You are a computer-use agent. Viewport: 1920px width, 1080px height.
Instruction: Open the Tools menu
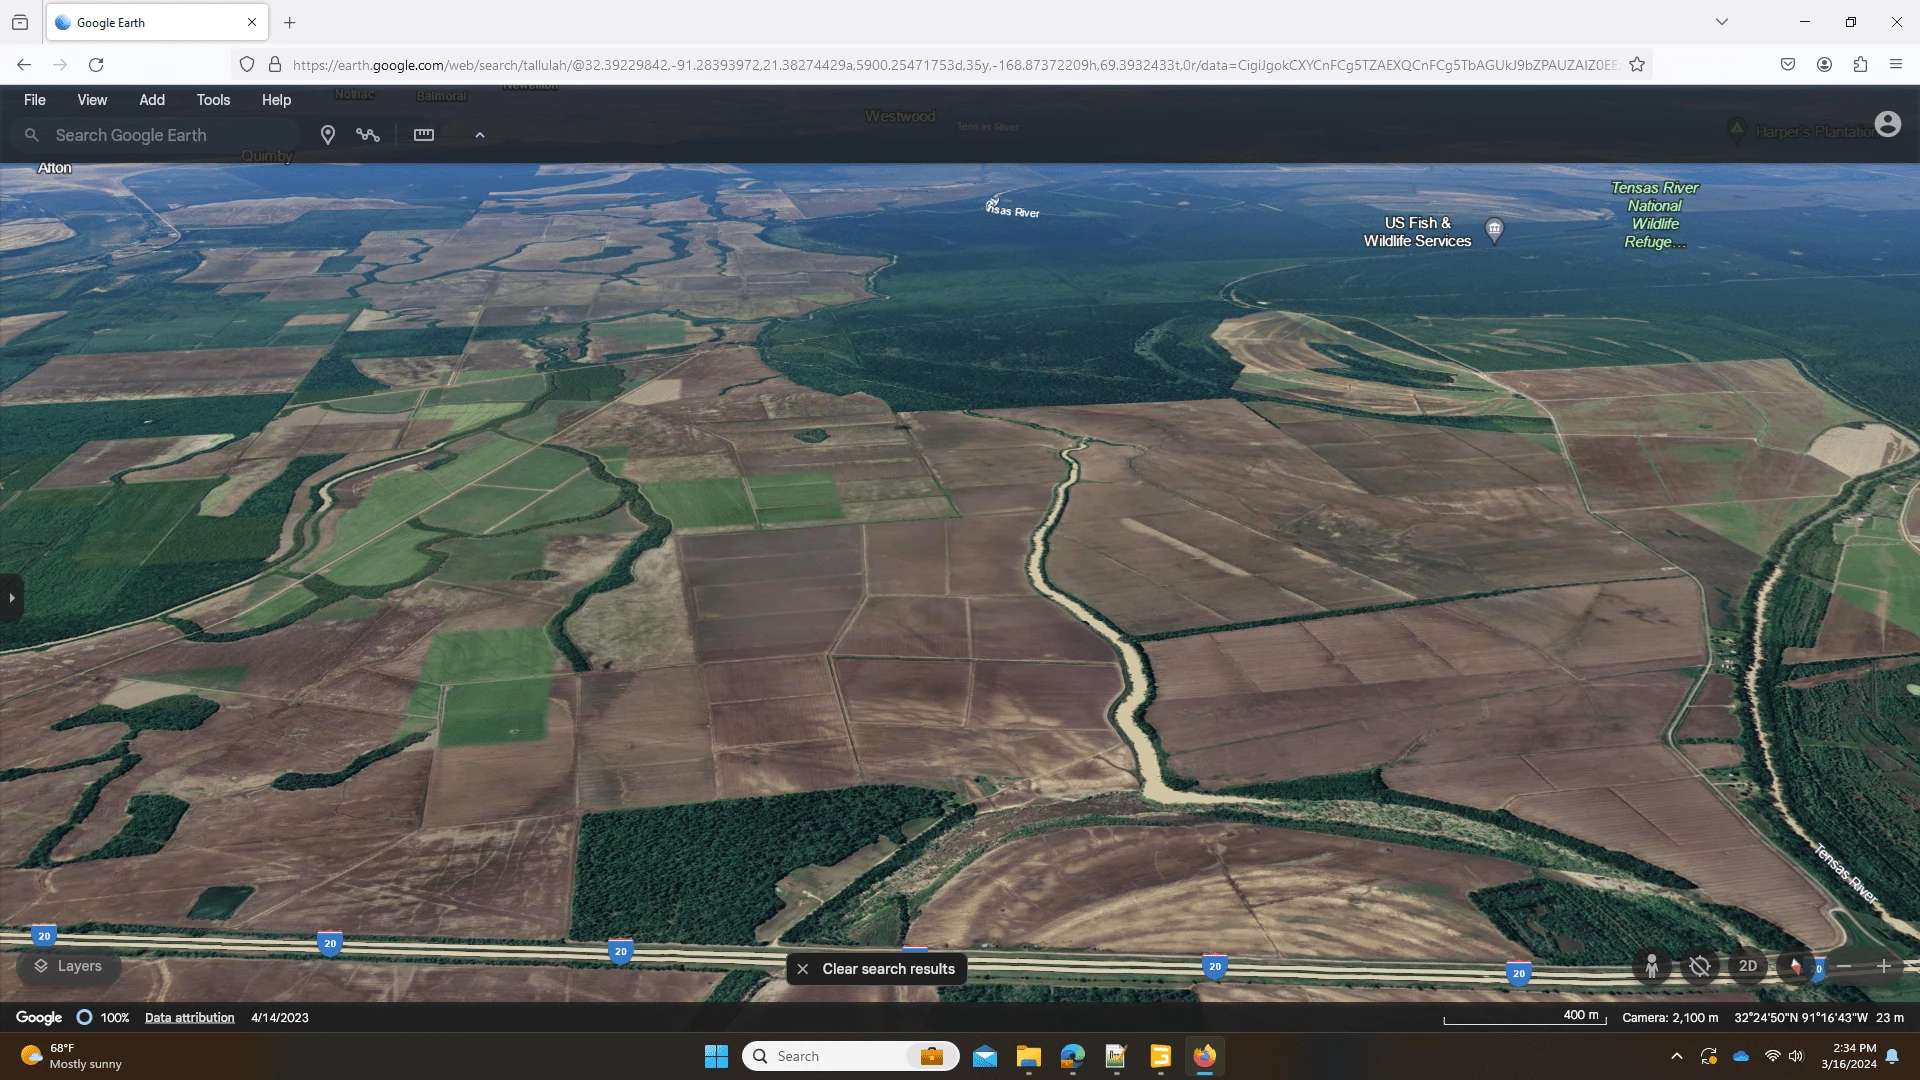pyautogui.click(x=213, y=100)
